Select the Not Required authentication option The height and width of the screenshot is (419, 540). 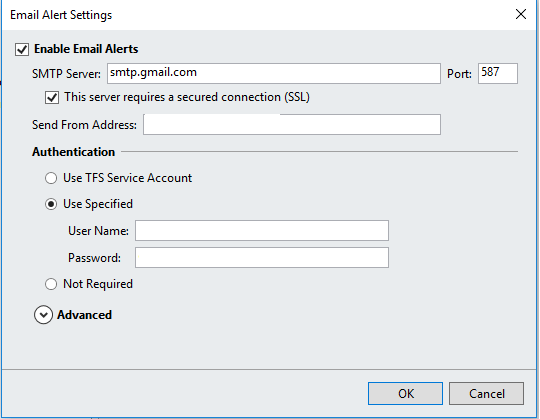[x=51, y=284]
